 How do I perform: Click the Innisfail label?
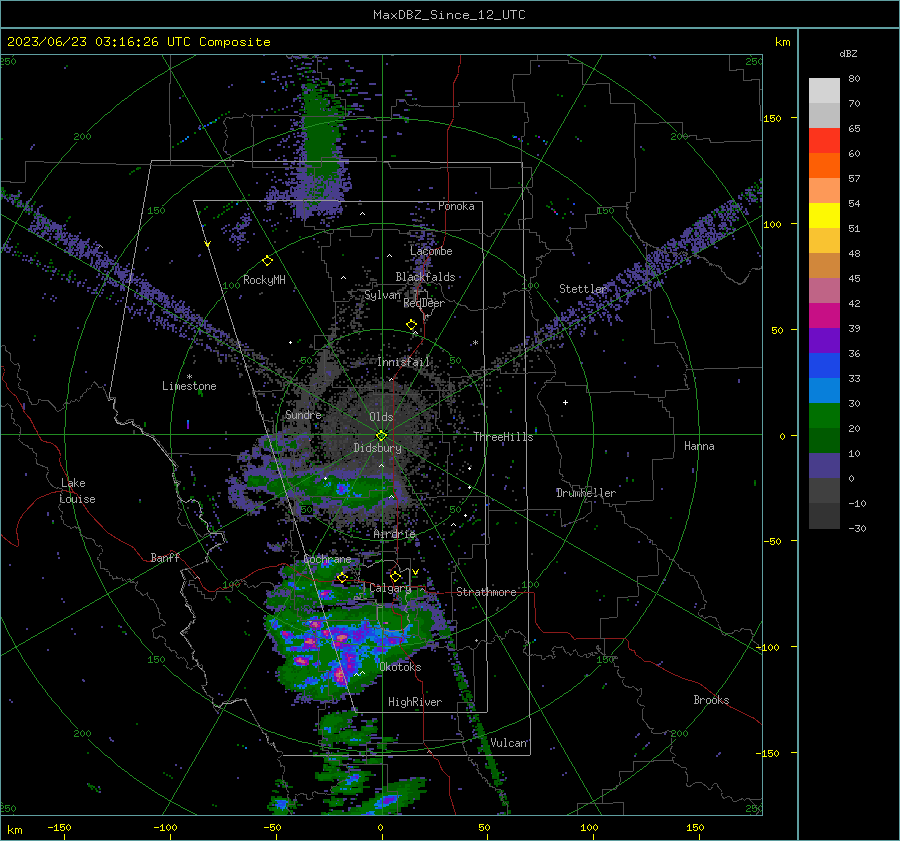point(404,362)
